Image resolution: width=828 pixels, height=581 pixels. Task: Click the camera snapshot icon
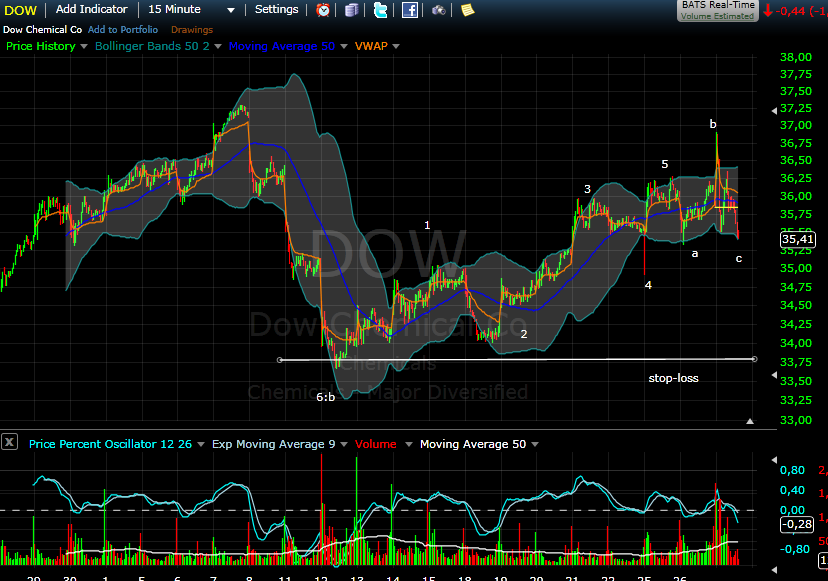pyautogui.click(x=439, y=10)
